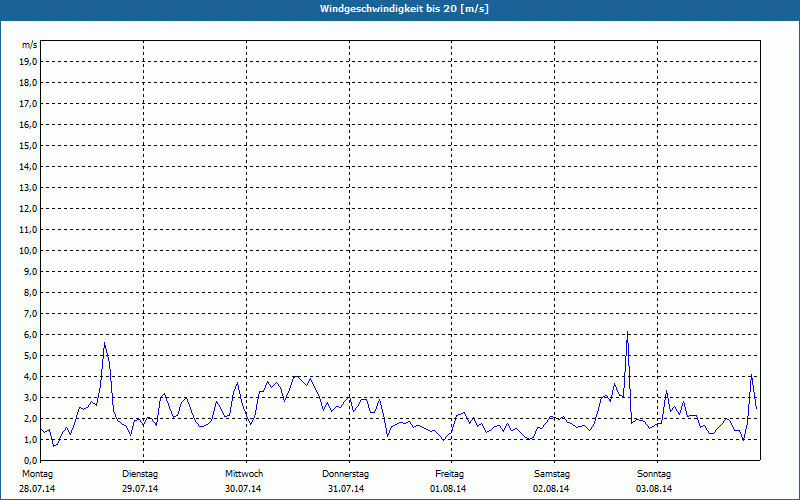The width and height of the screenshot is (800, 500).
Task: Click the 5,0 axis value
Action: point(29,355)
